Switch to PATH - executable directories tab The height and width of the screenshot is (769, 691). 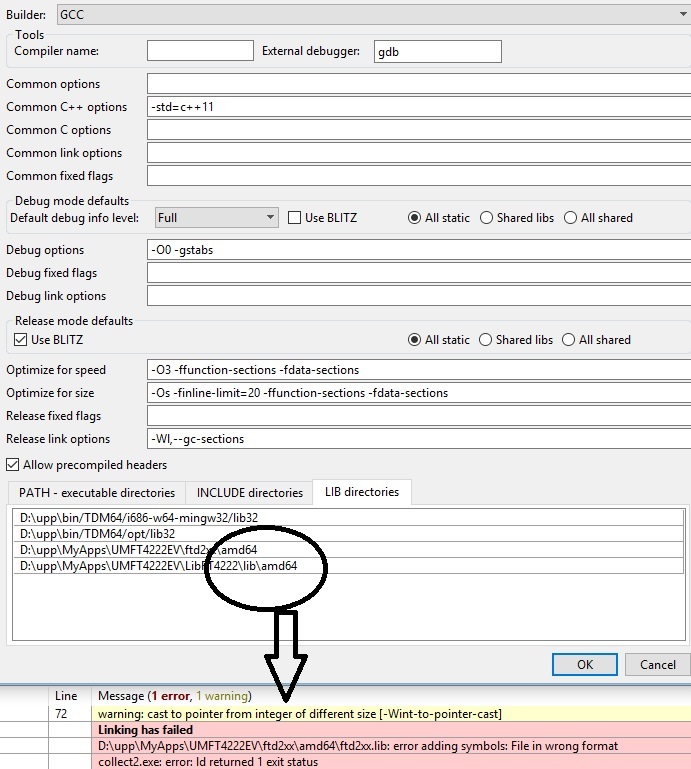97,493
